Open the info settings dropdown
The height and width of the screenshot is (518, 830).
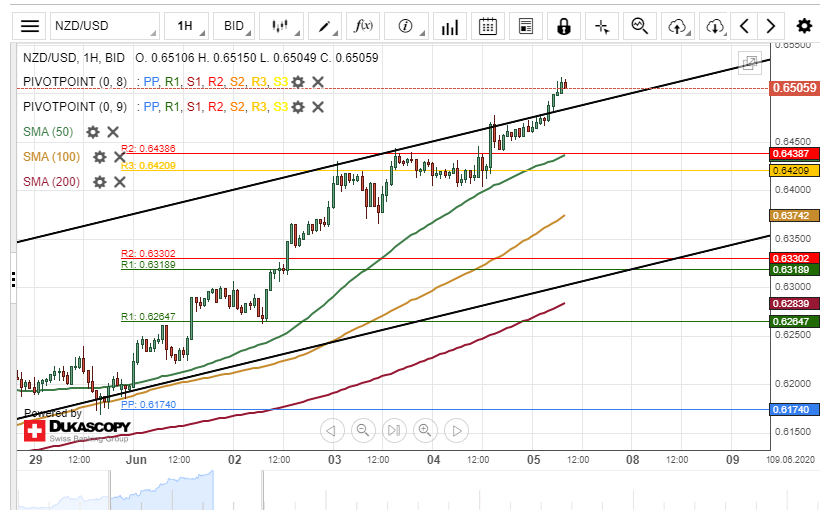pyautogui.click(x=405, y=26)
